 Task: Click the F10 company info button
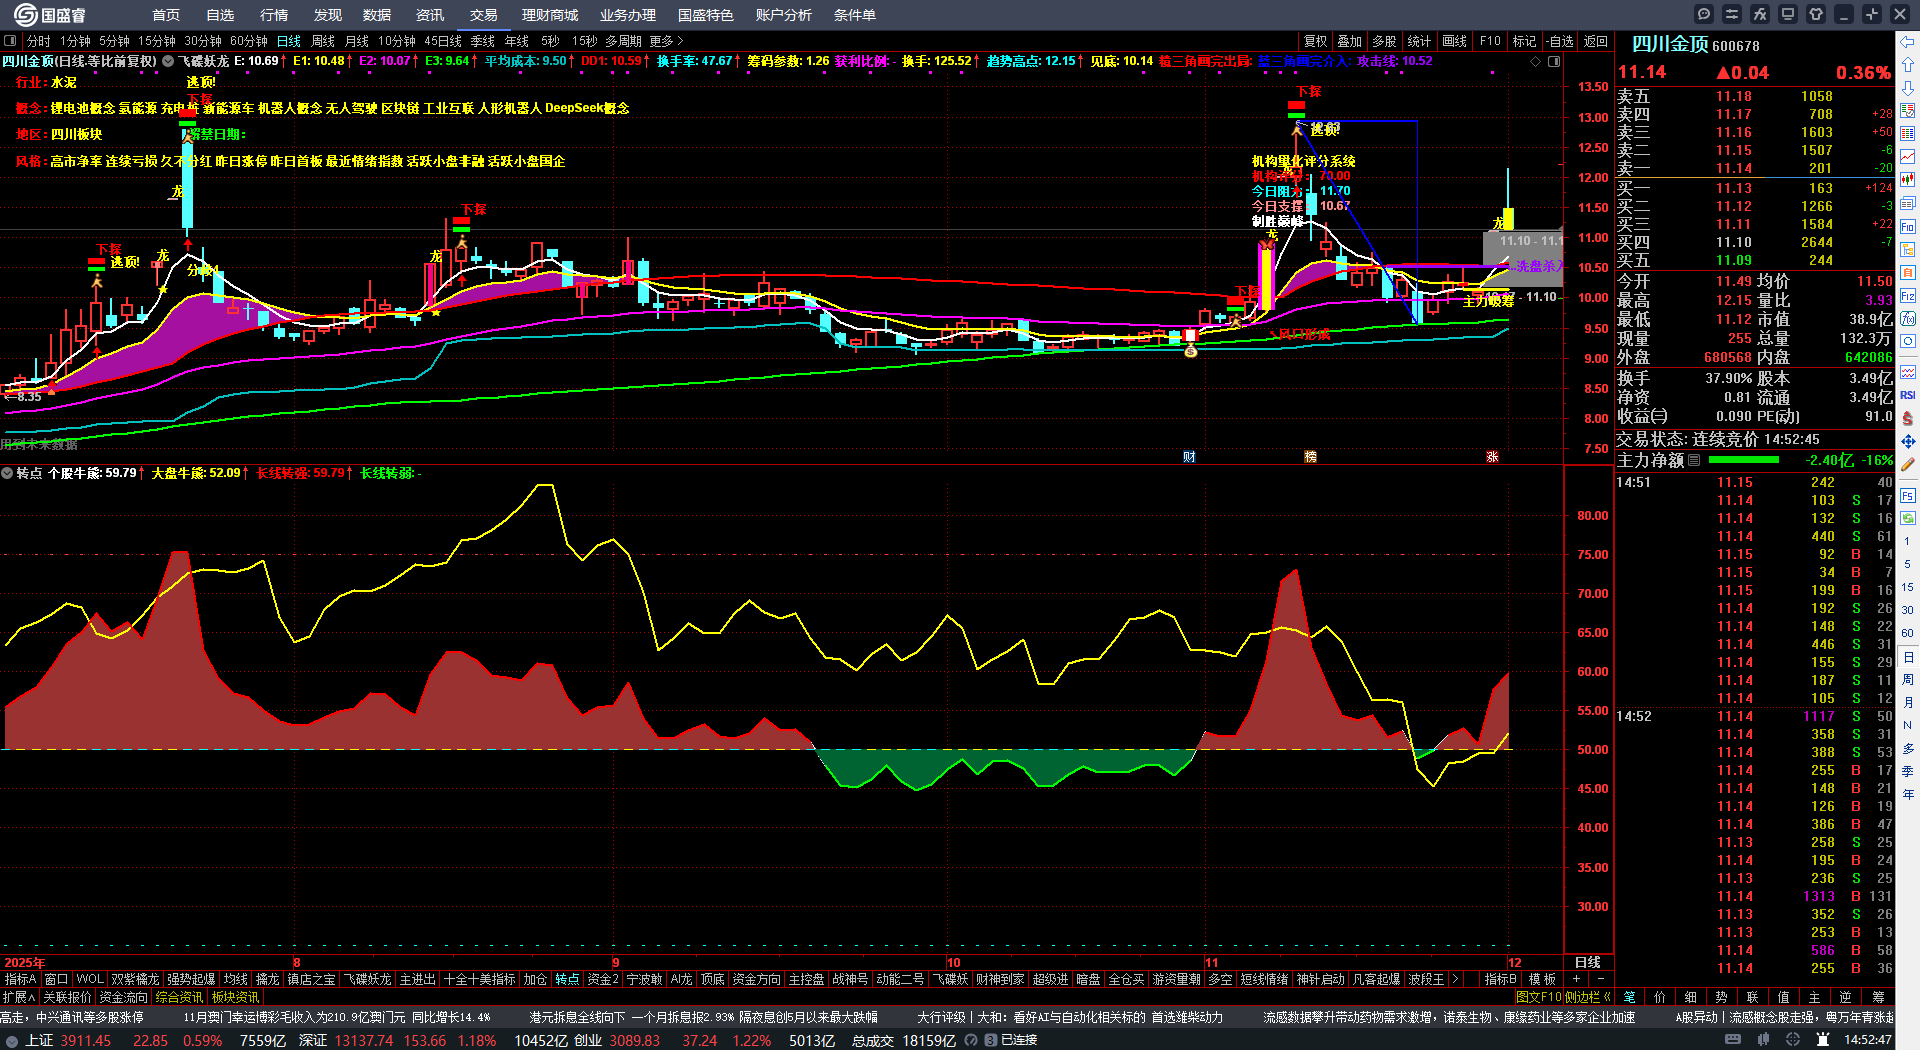tap(1490, 41)
